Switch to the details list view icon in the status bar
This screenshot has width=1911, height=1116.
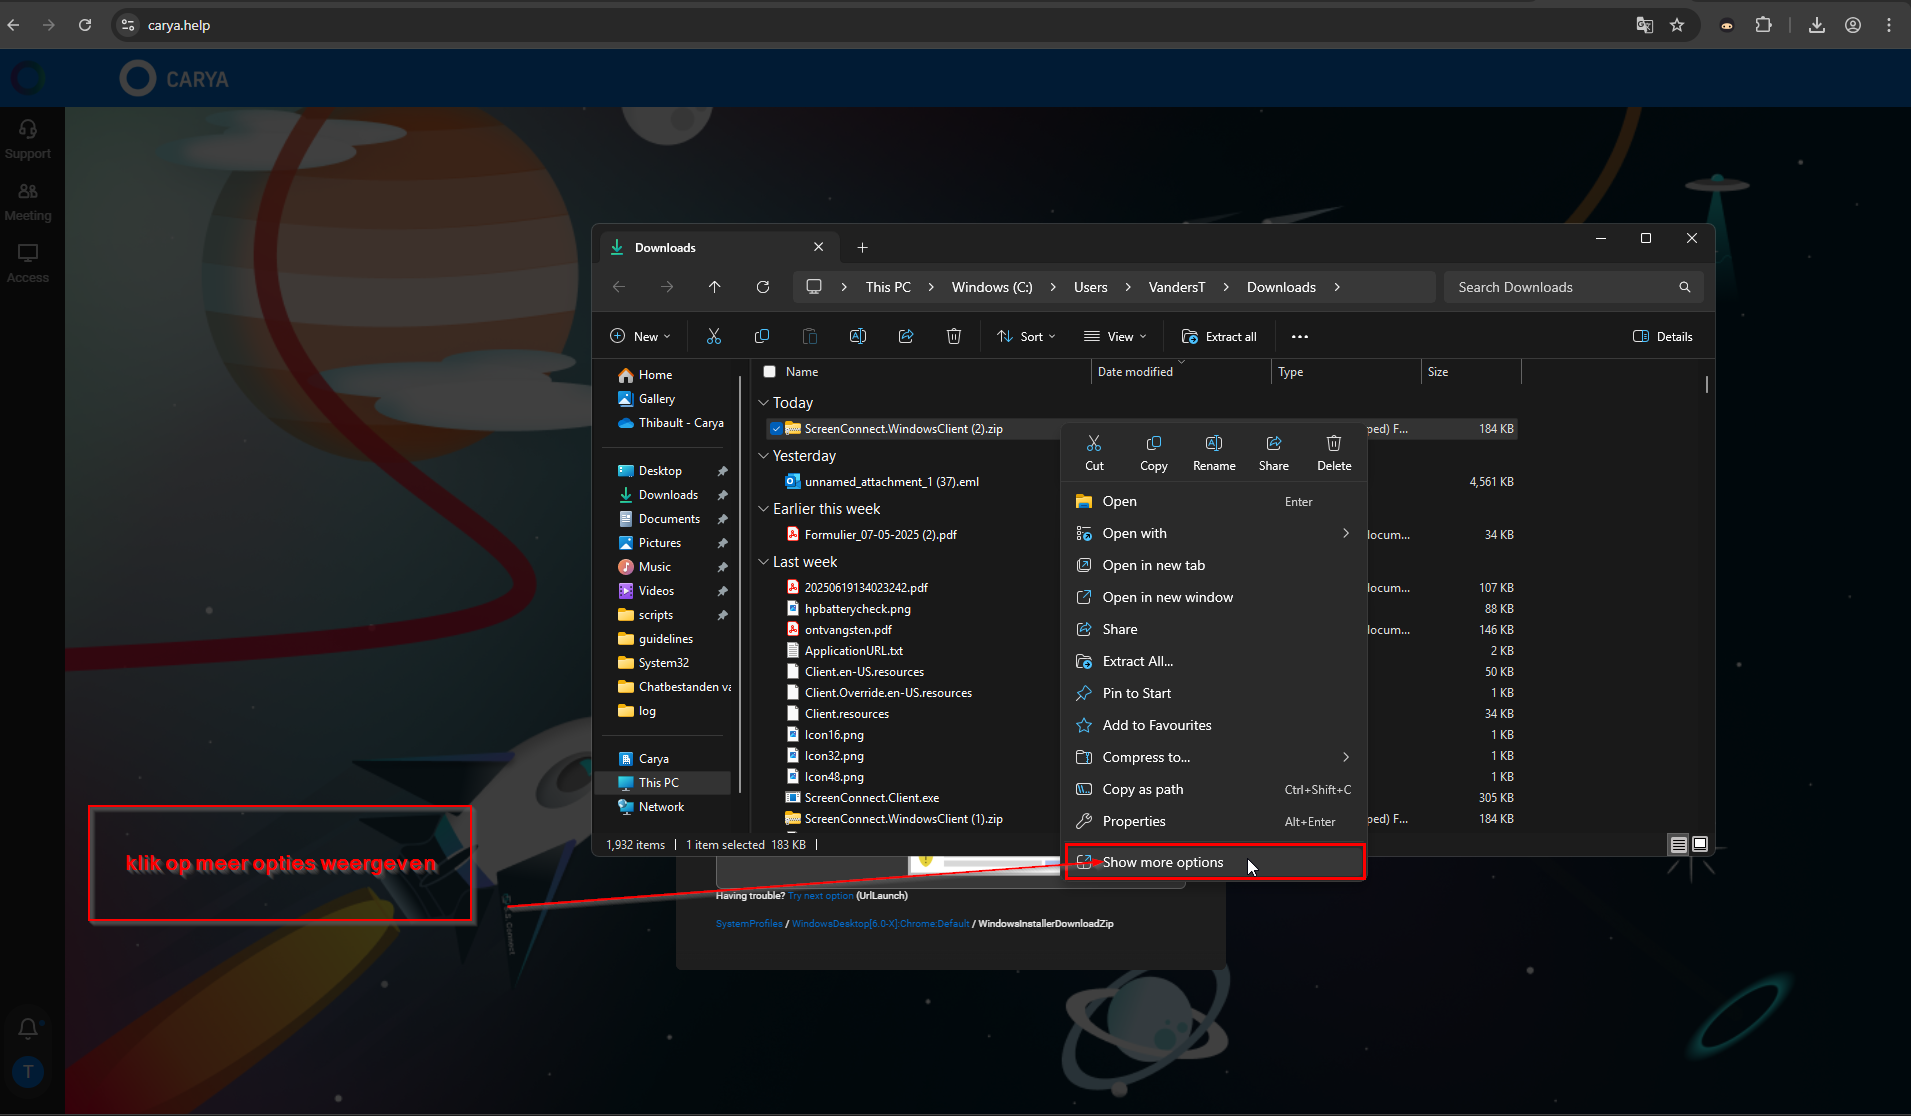click(x=1679, y=845)
